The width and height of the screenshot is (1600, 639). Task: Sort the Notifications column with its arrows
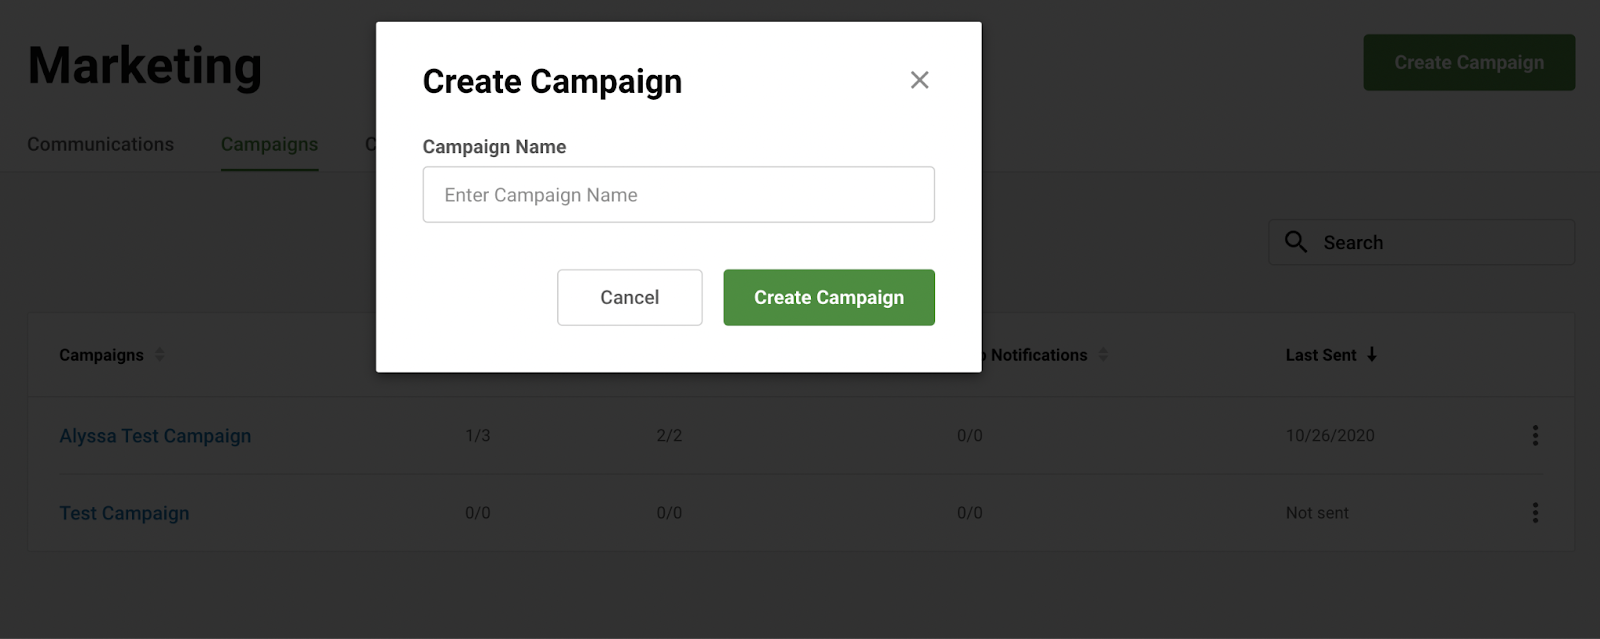pos(1103,354)
